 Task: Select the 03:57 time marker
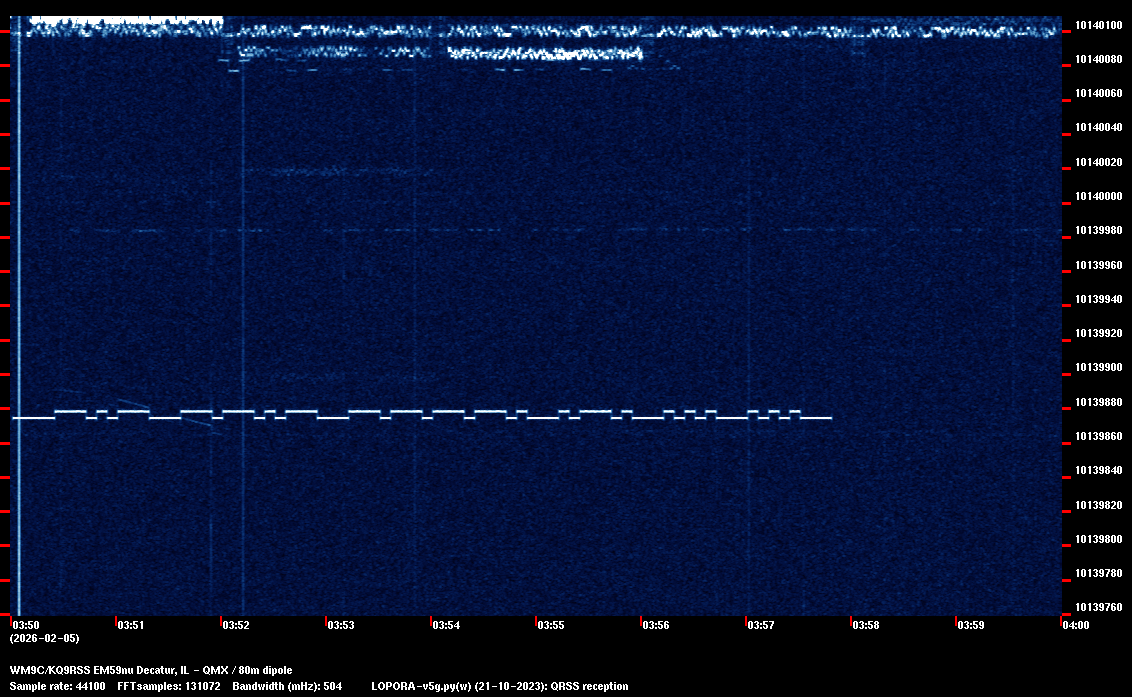tap(761, 625)
